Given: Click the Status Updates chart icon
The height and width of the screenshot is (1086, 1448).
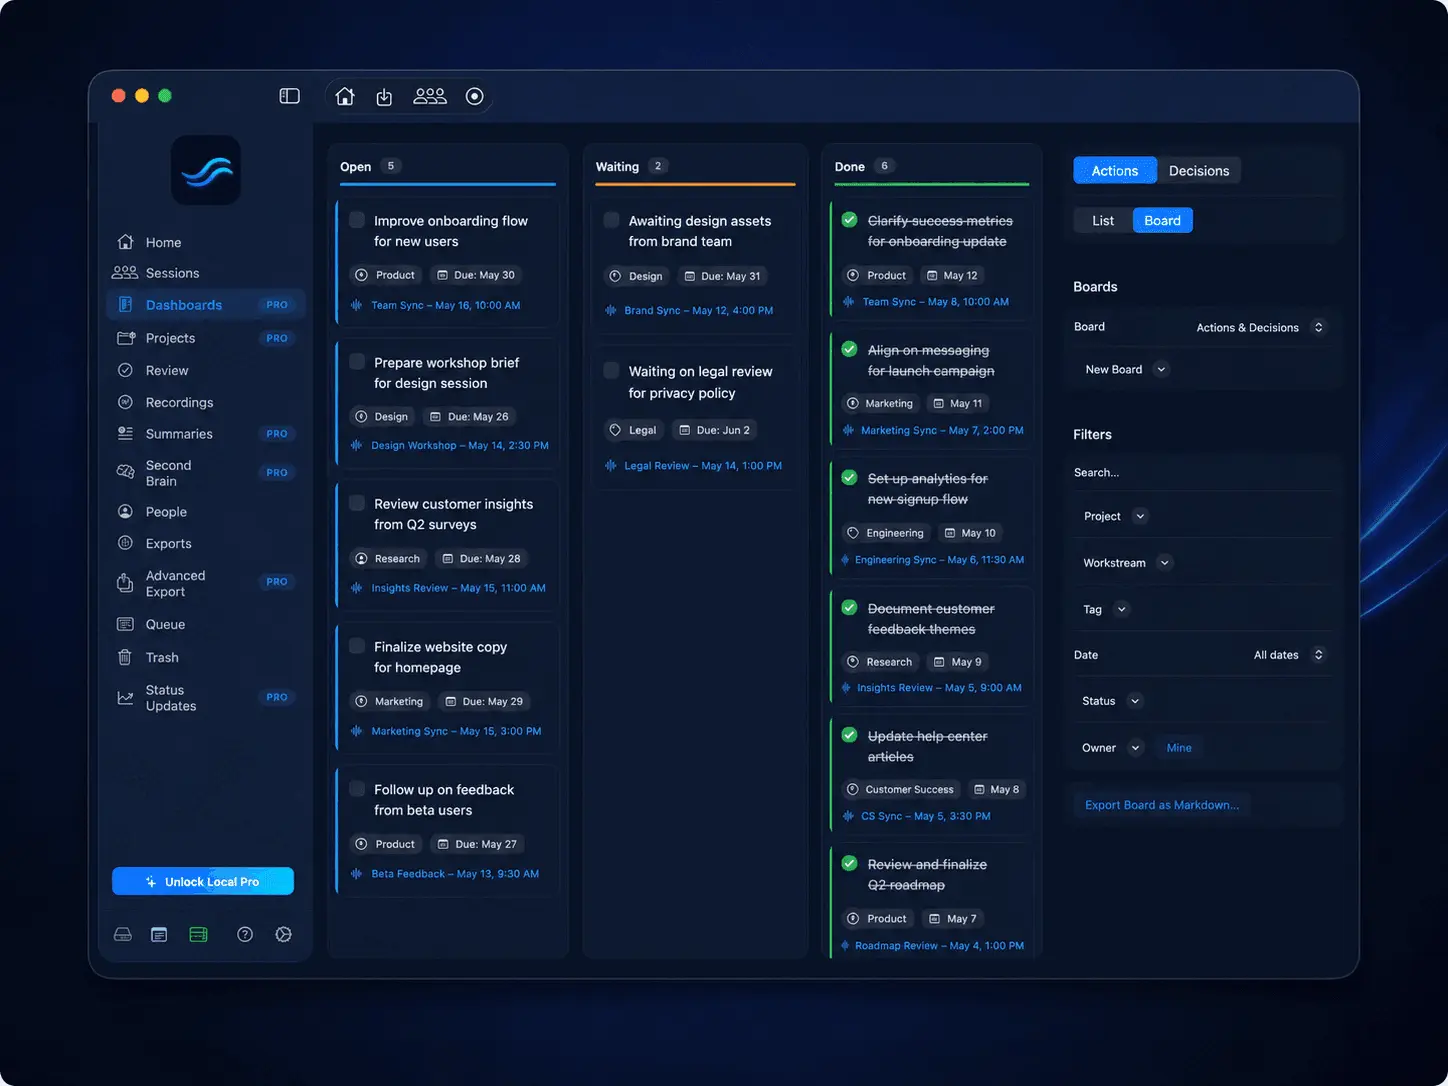Looking at the screenshot, I should [x=125, y=698].
